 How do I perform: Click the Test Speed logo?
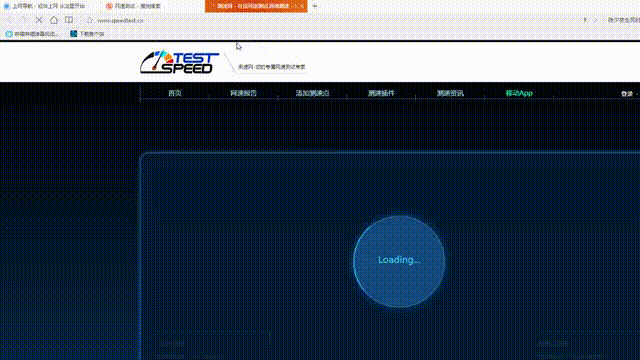pos(180,62)
